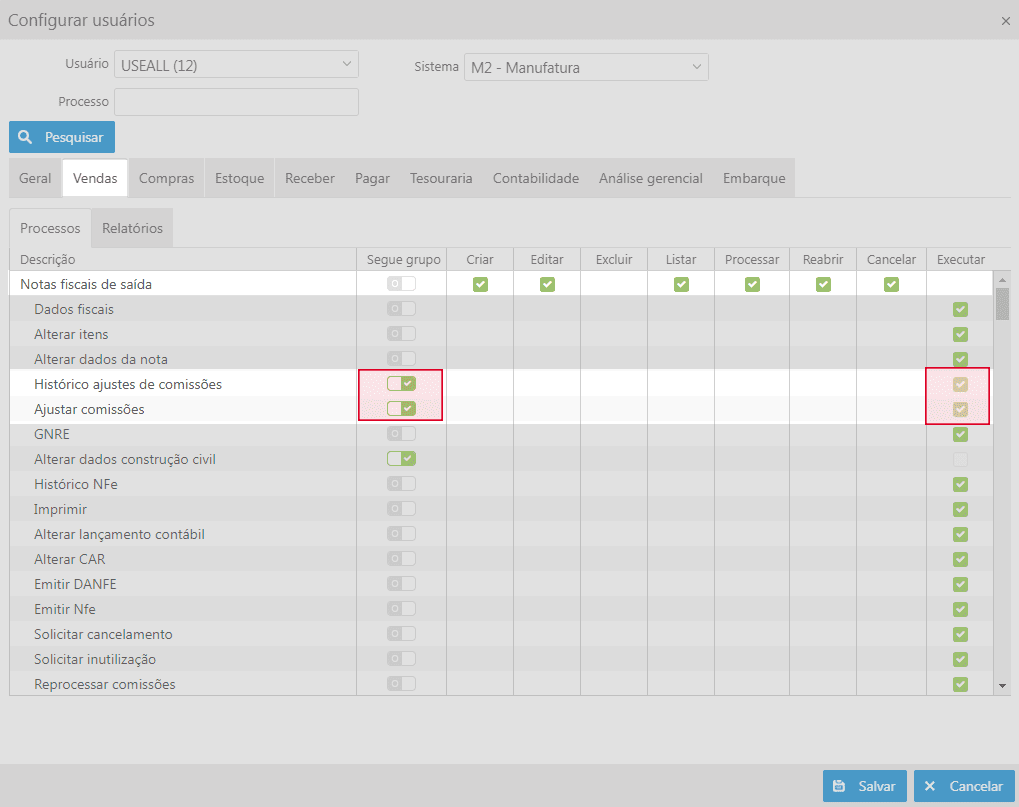
Task: Open the Usuário dropdown
Action: click(x=236, y=66)
